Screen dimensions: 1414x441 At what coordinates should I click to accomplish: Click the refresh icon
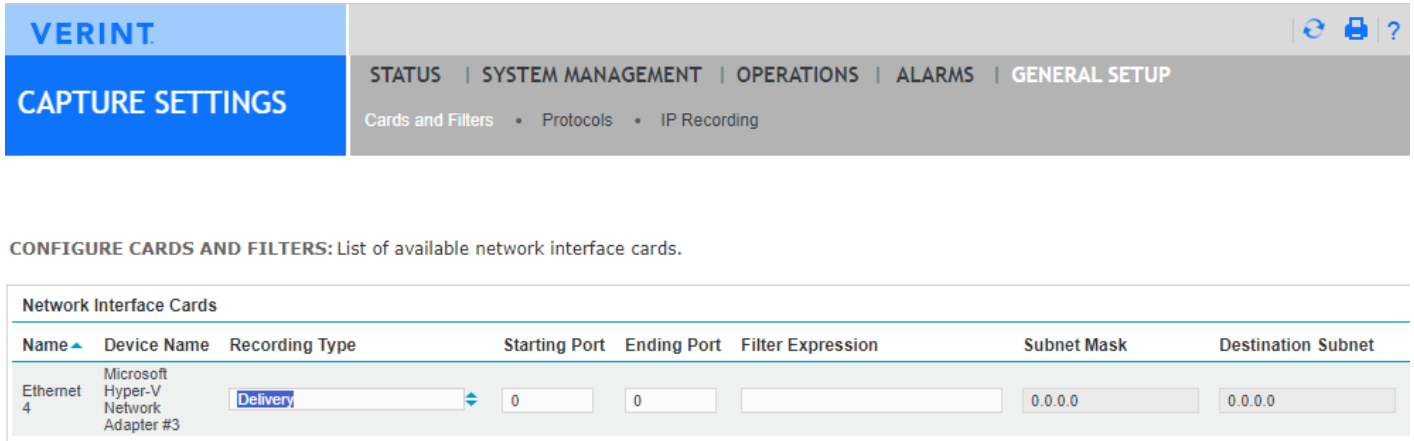[x=1314, y=30]
